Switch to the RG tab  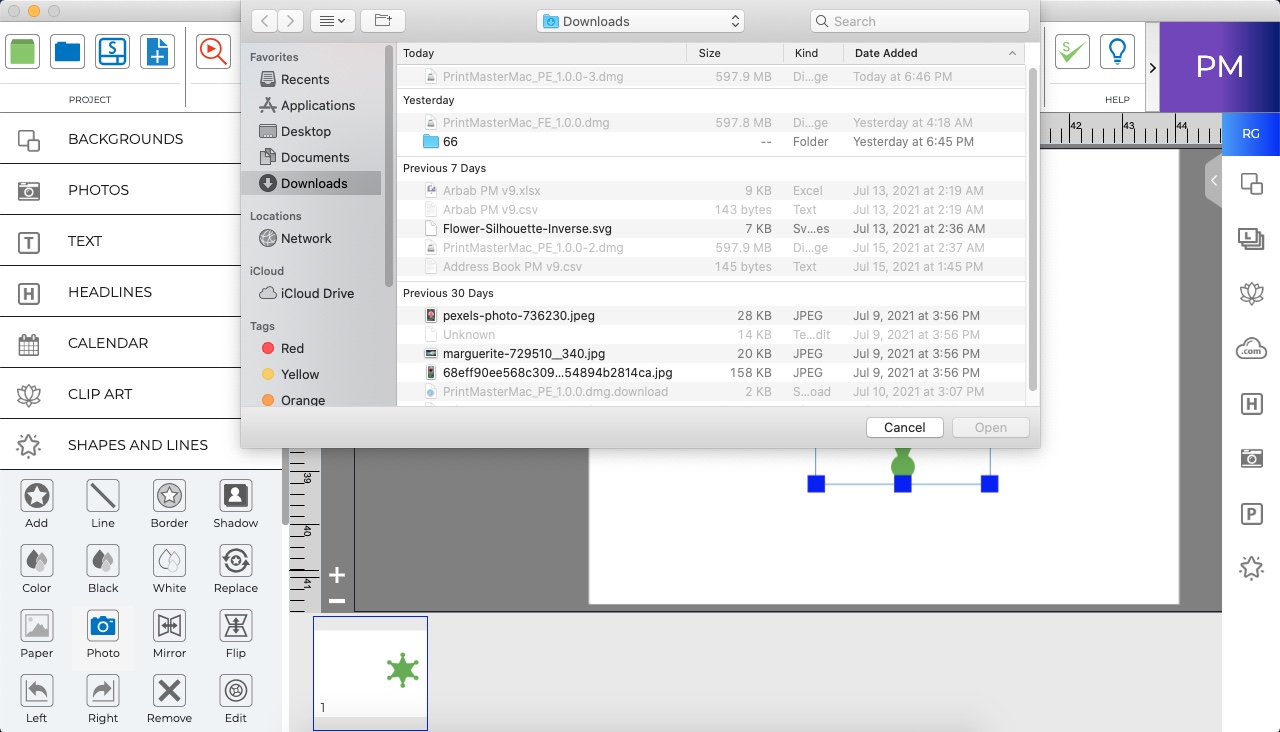(1251, 132)
